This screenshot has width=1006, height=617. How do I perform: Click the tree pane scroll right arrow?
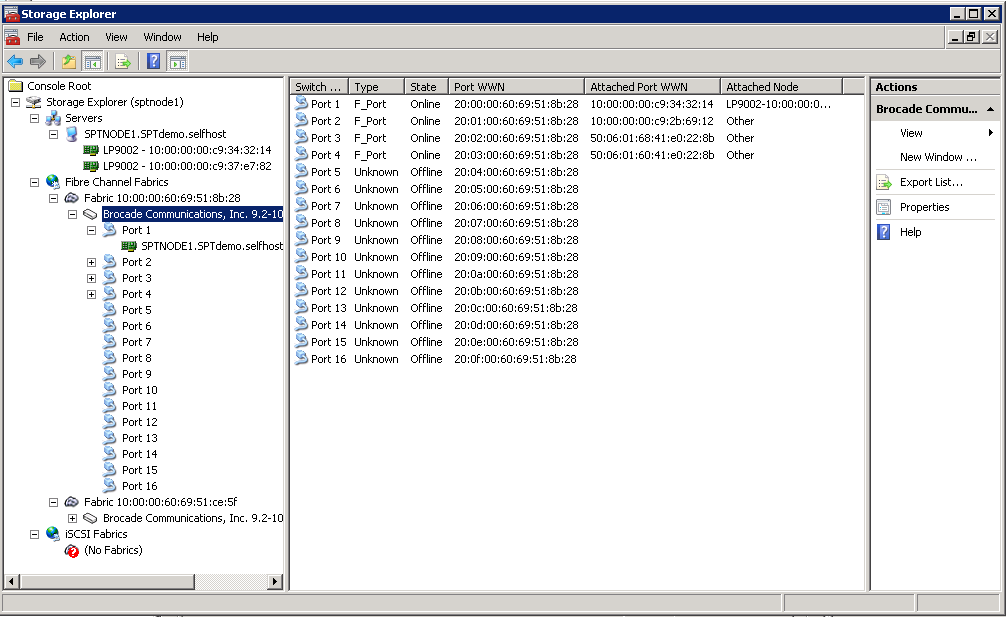[275, 582]
